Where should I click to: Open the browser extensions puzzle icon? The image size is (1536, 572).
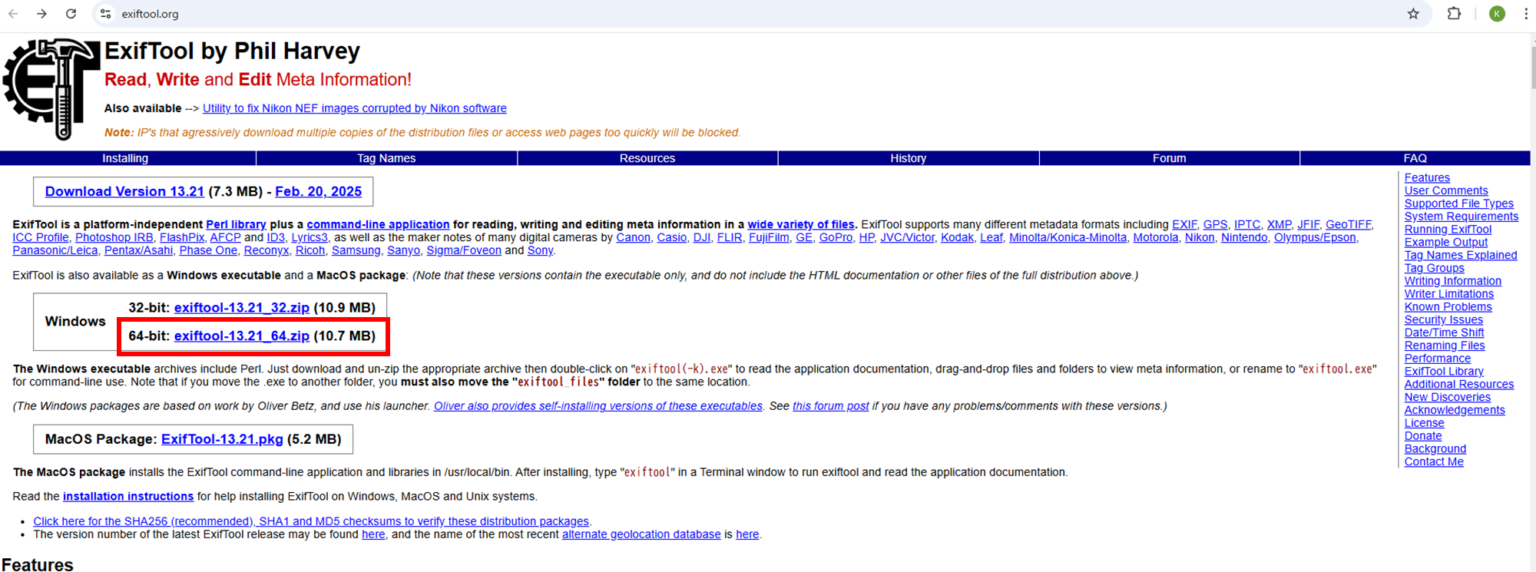tap(1454, 14)
